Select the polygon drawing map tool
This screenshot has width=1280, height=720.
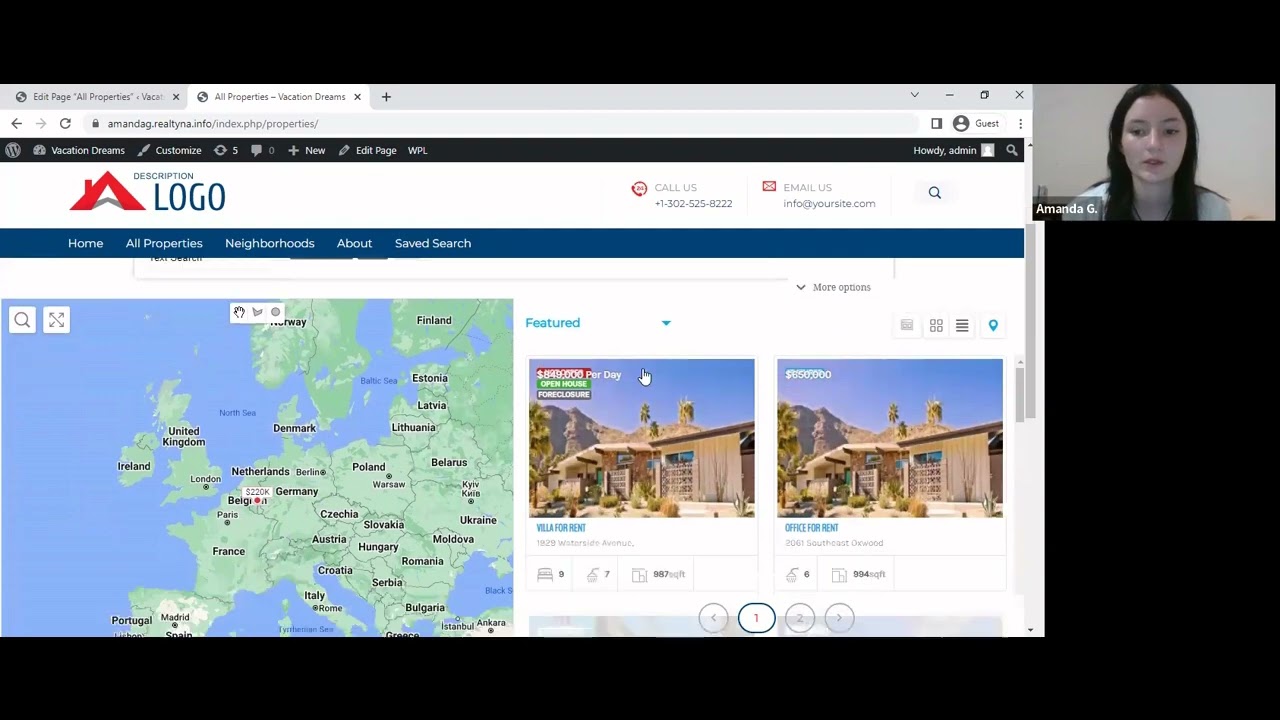(x=257, y=312)
